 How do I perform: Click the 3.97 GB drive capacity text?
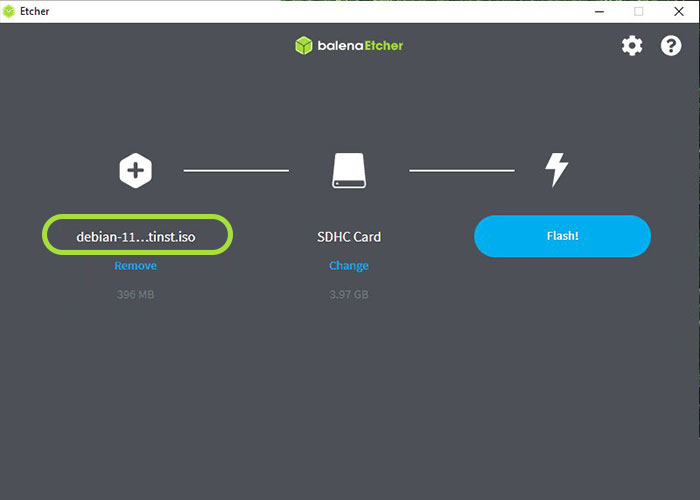pos(349,295)
